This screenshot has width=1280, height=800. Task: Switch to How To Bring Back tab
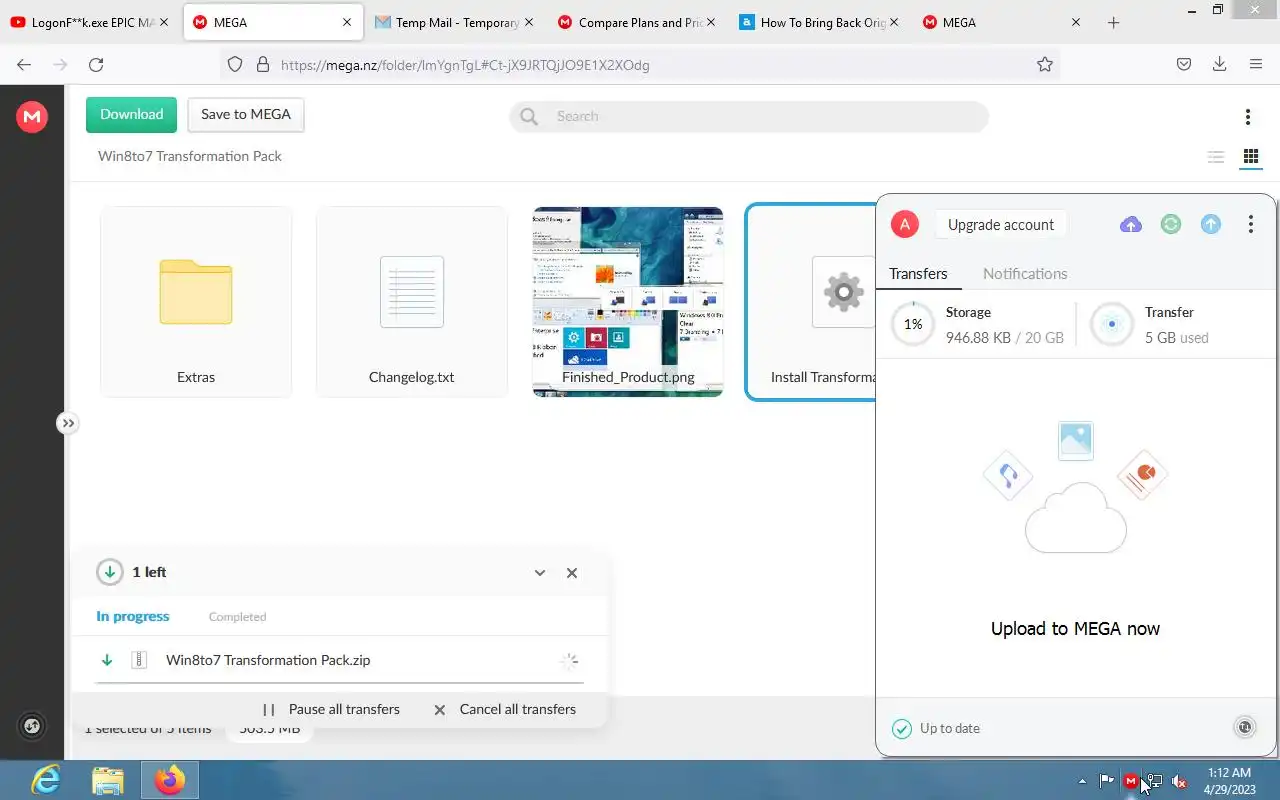point(819,22)
